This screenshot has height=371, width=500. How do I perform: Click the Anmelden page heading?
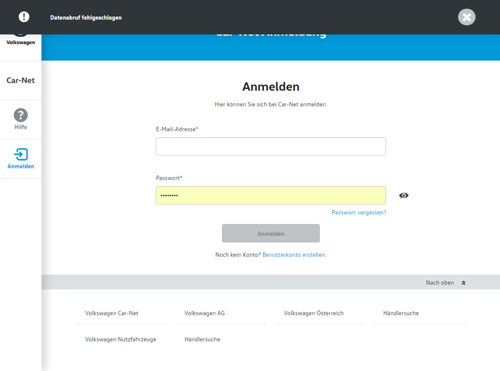pyautogui.click(x=271, y=87)
